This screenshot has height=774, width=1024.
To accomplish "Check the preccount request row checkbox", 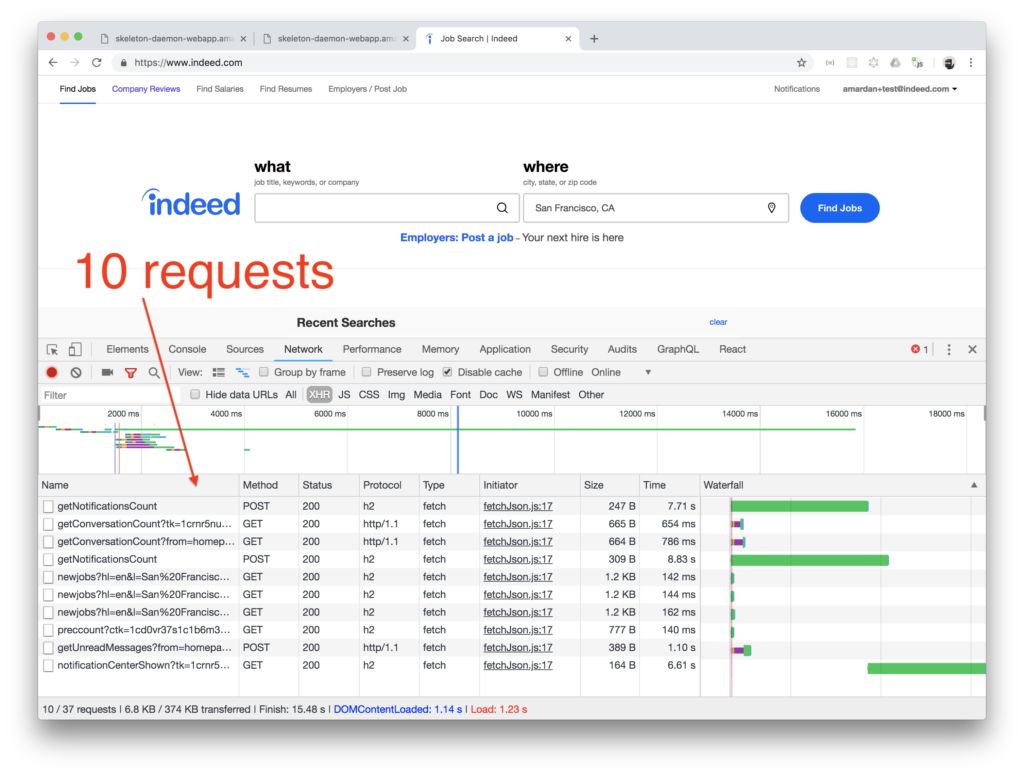I will coord(48,630).
